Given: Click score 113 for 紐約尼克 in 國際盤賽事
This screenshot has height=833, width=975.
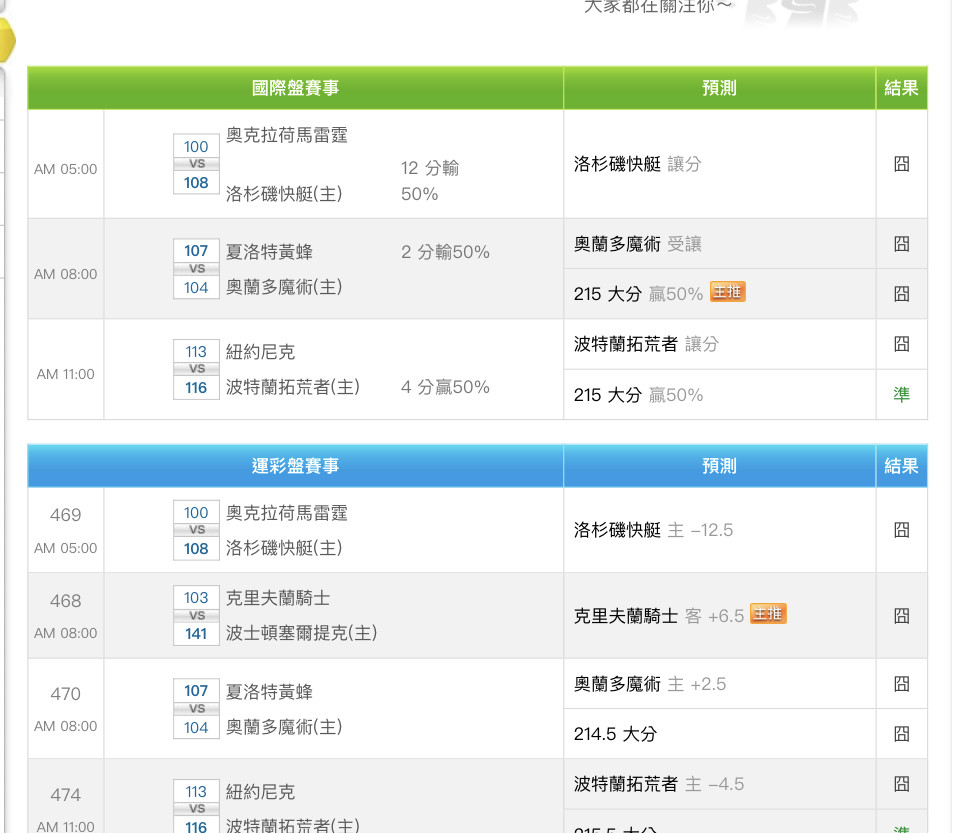Looking at the screenshot, I should pos(196,351).
